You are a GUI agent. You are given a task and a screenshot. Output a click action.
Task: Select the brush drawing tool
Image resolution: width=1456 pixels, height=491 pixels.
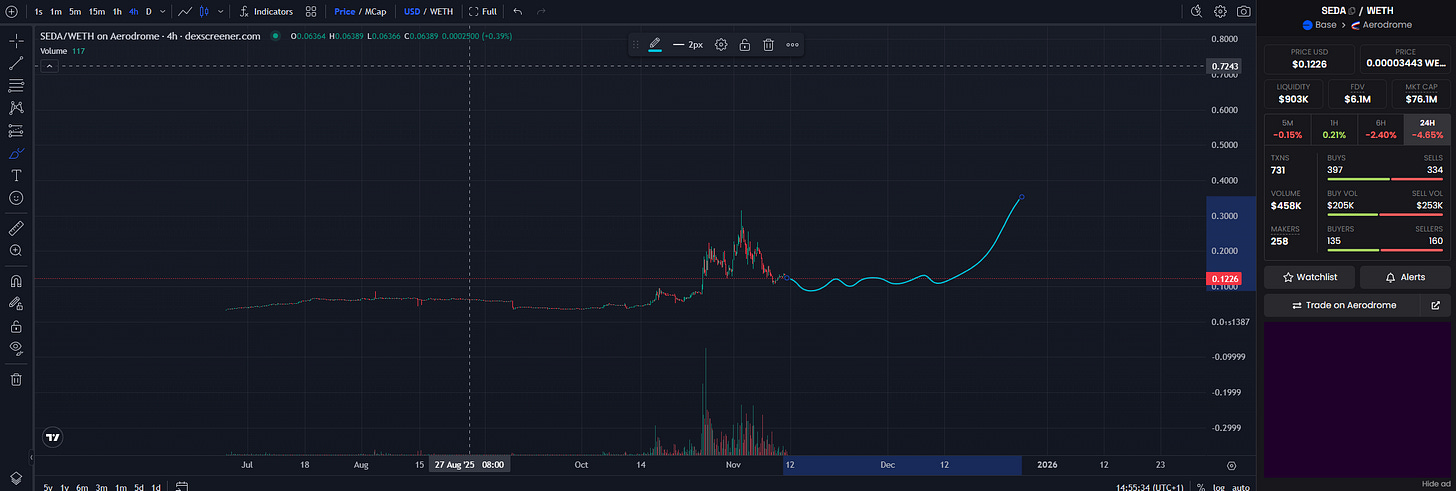[x=16, y=153]
